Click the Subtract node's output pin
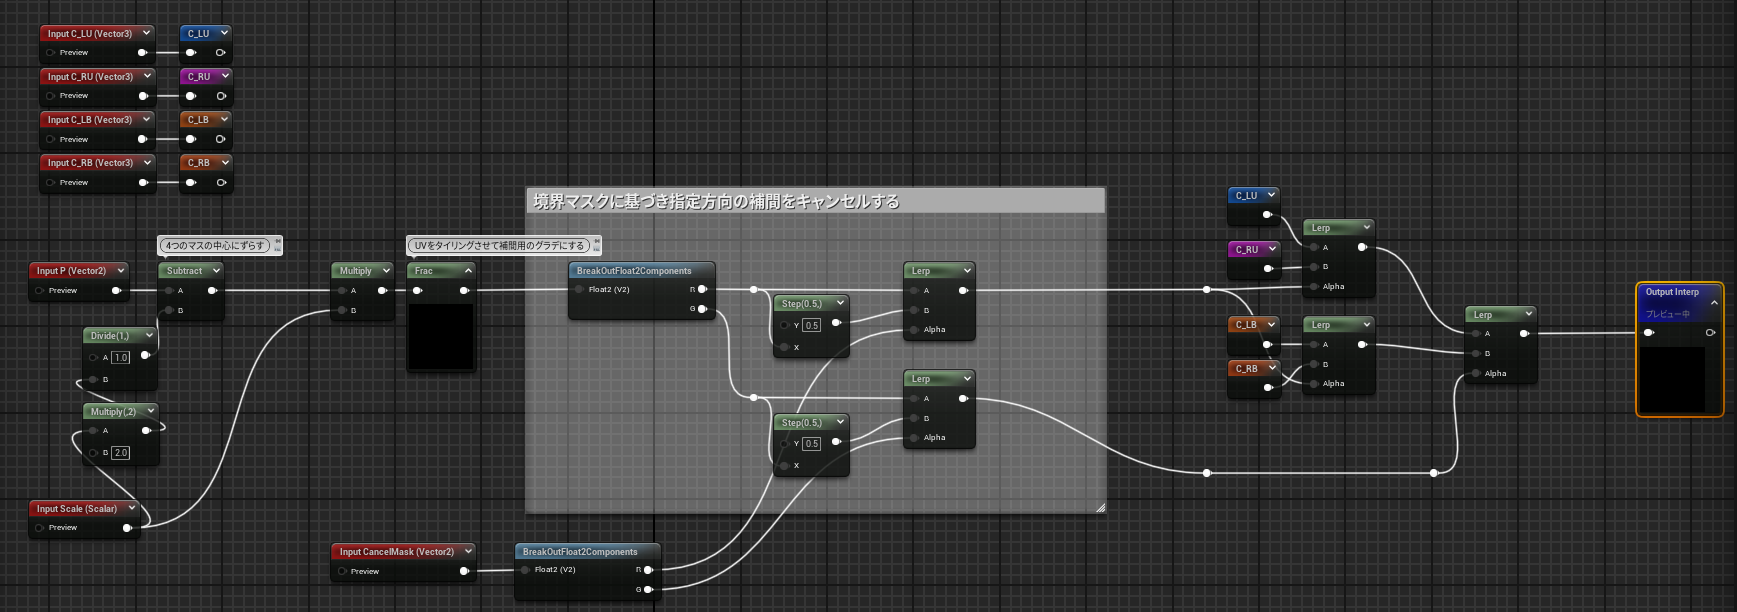1737x612 pixels. 211,291
